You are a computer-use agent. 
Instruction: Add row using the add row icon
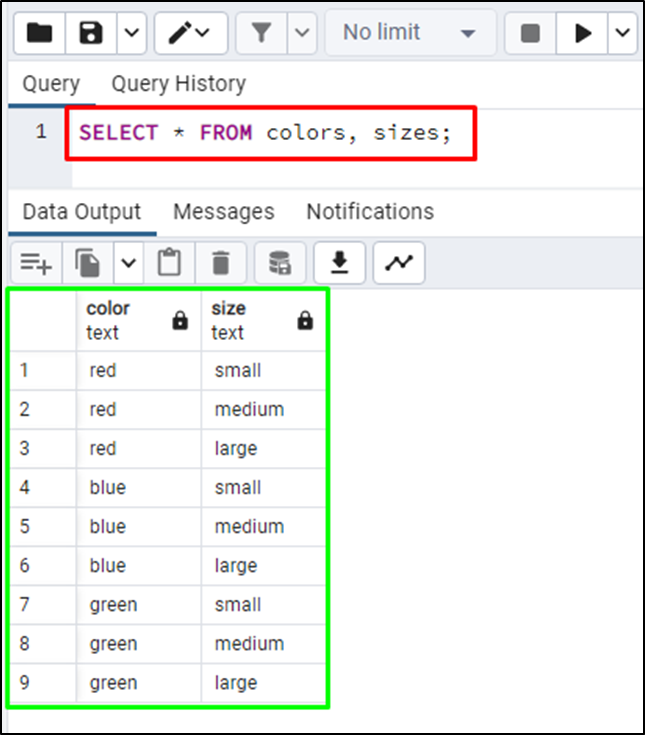[36, 263]
